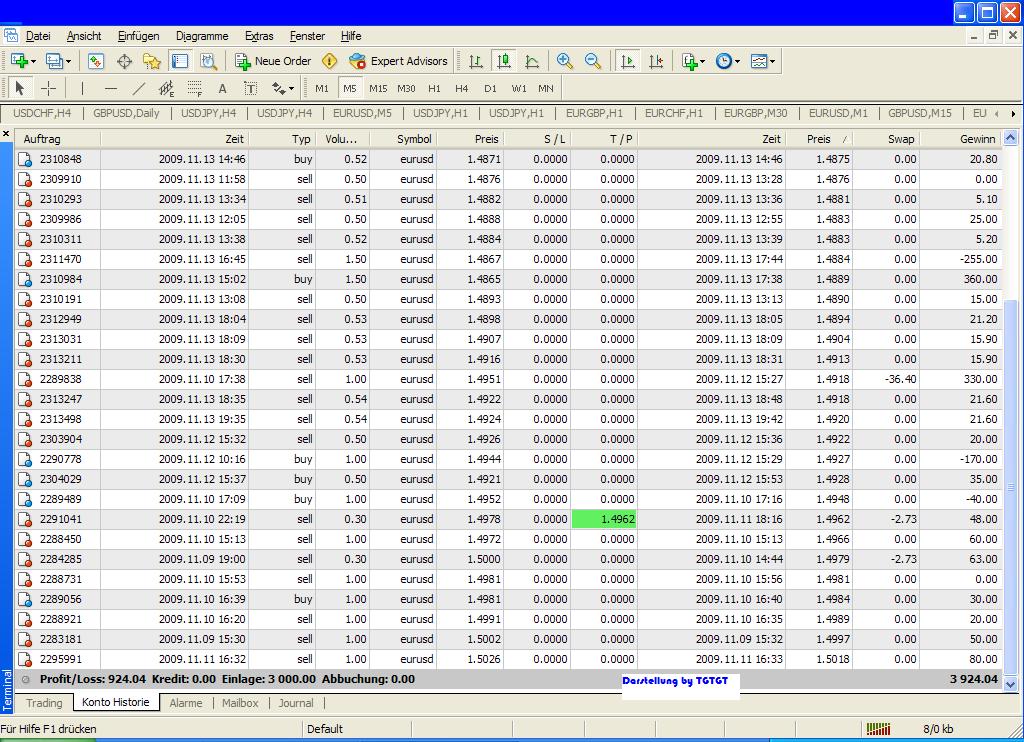Open the chart templates dropdown
The height and width of the screenshot is (742, 1024).
coord(762,60)
